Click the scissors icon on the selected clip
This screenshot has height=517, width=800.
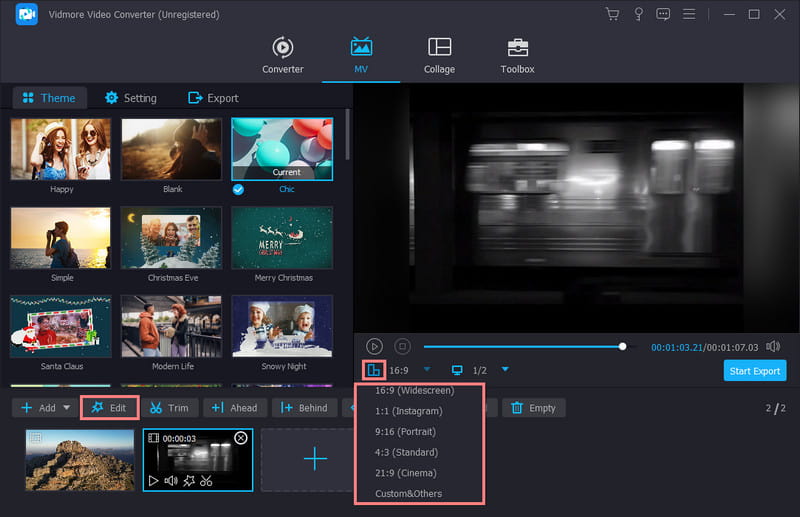pos(206,481)
